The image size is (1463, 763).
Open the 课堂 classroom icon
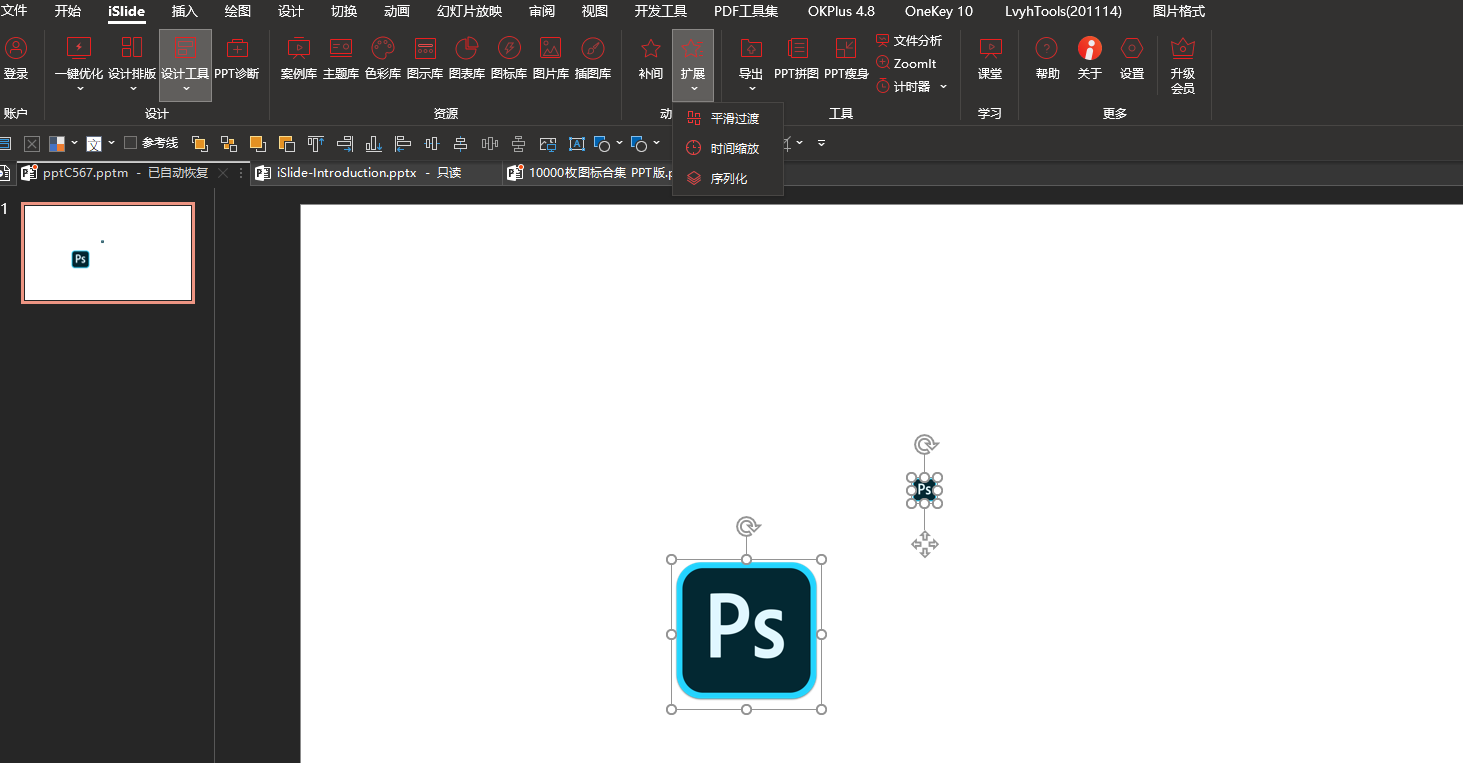990,58
